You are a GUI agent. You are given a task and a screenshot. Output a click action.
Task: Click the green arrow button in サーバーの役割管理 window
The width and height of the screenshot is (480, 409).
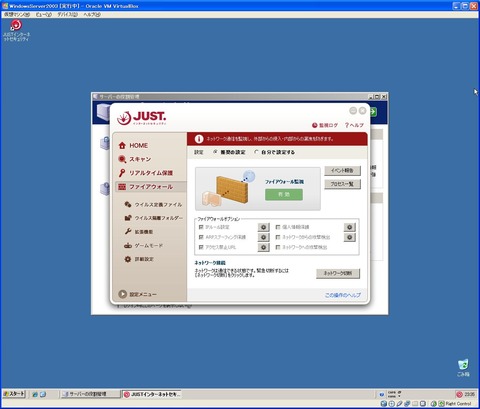point(373,112)
